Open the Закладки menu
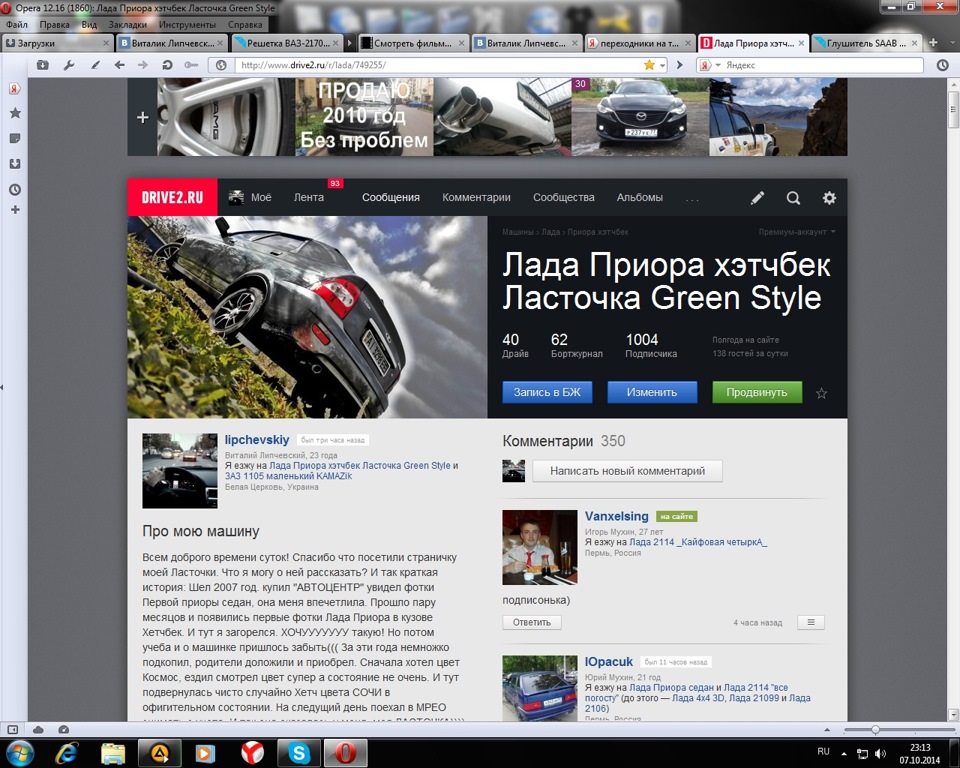 point(127,24)
